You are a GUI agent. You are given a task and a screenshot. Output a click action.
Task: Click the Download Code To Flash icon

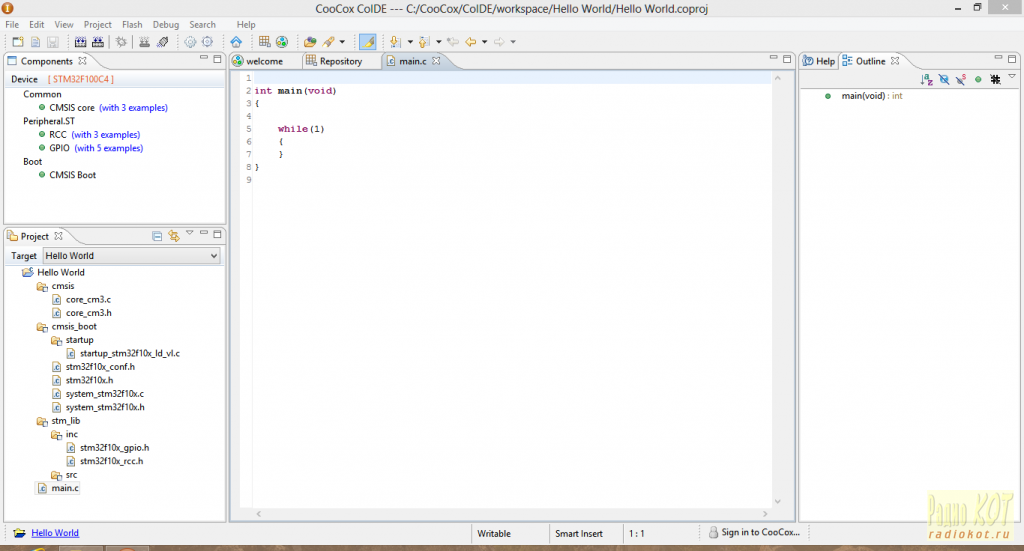click(144, 42)
